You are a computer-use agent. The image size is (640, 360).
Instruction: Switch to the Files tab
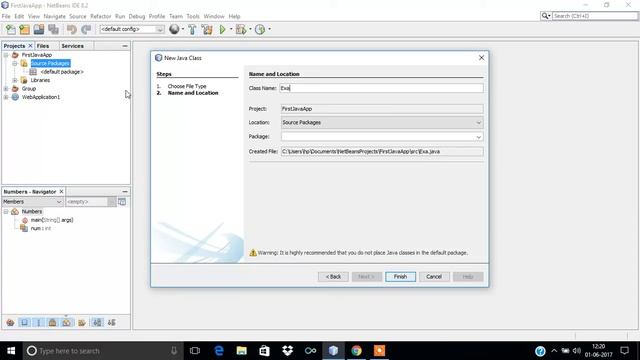click(x=43, y=46)
